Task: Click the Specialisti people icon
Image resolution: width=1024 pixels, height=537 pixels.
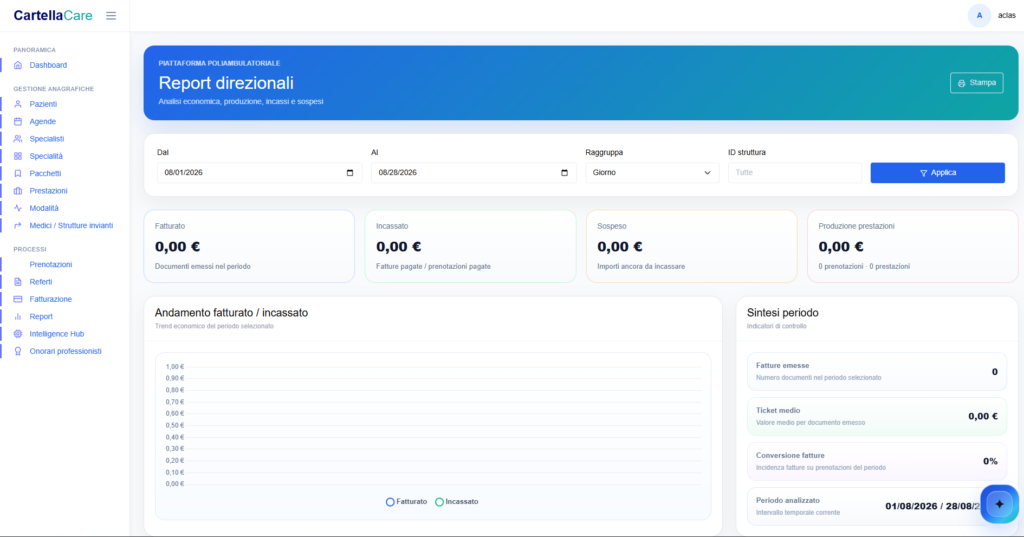Action: [x=18, y=138]
